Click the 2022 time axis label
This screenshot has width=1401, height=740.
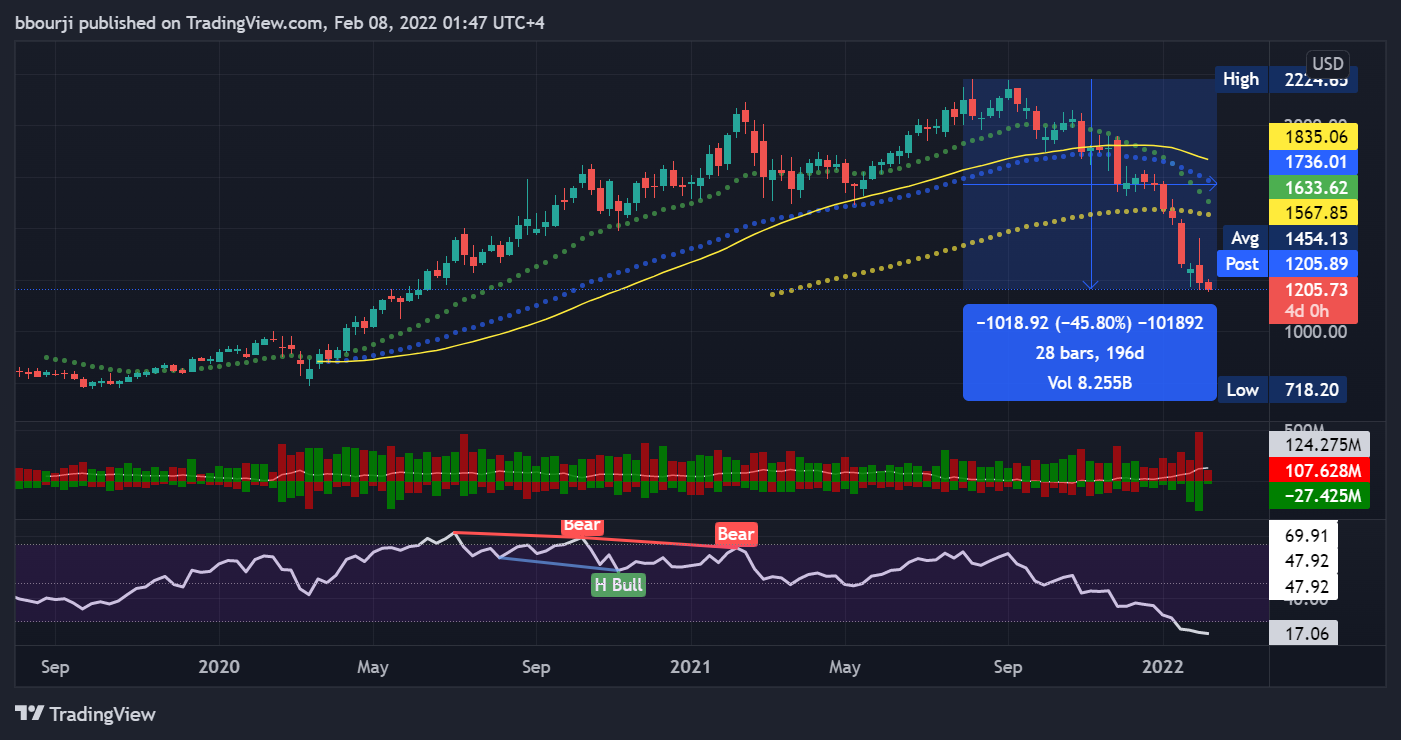(x=1164, y=667)
